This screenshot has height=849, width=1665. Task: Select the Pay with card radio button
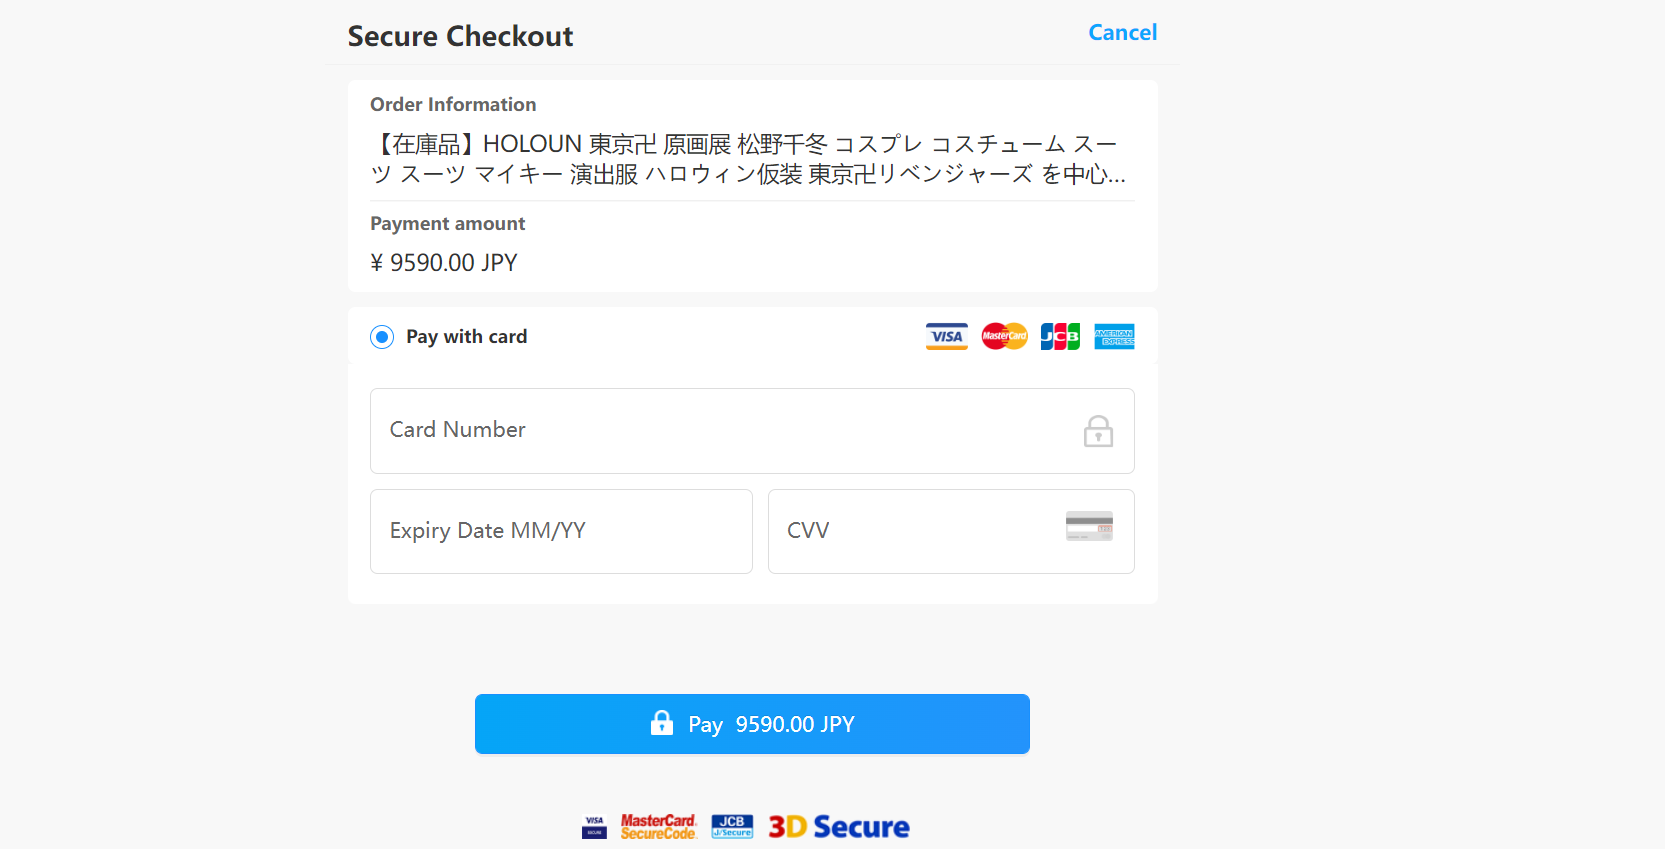pyautogui.click(x=382, y=337)
